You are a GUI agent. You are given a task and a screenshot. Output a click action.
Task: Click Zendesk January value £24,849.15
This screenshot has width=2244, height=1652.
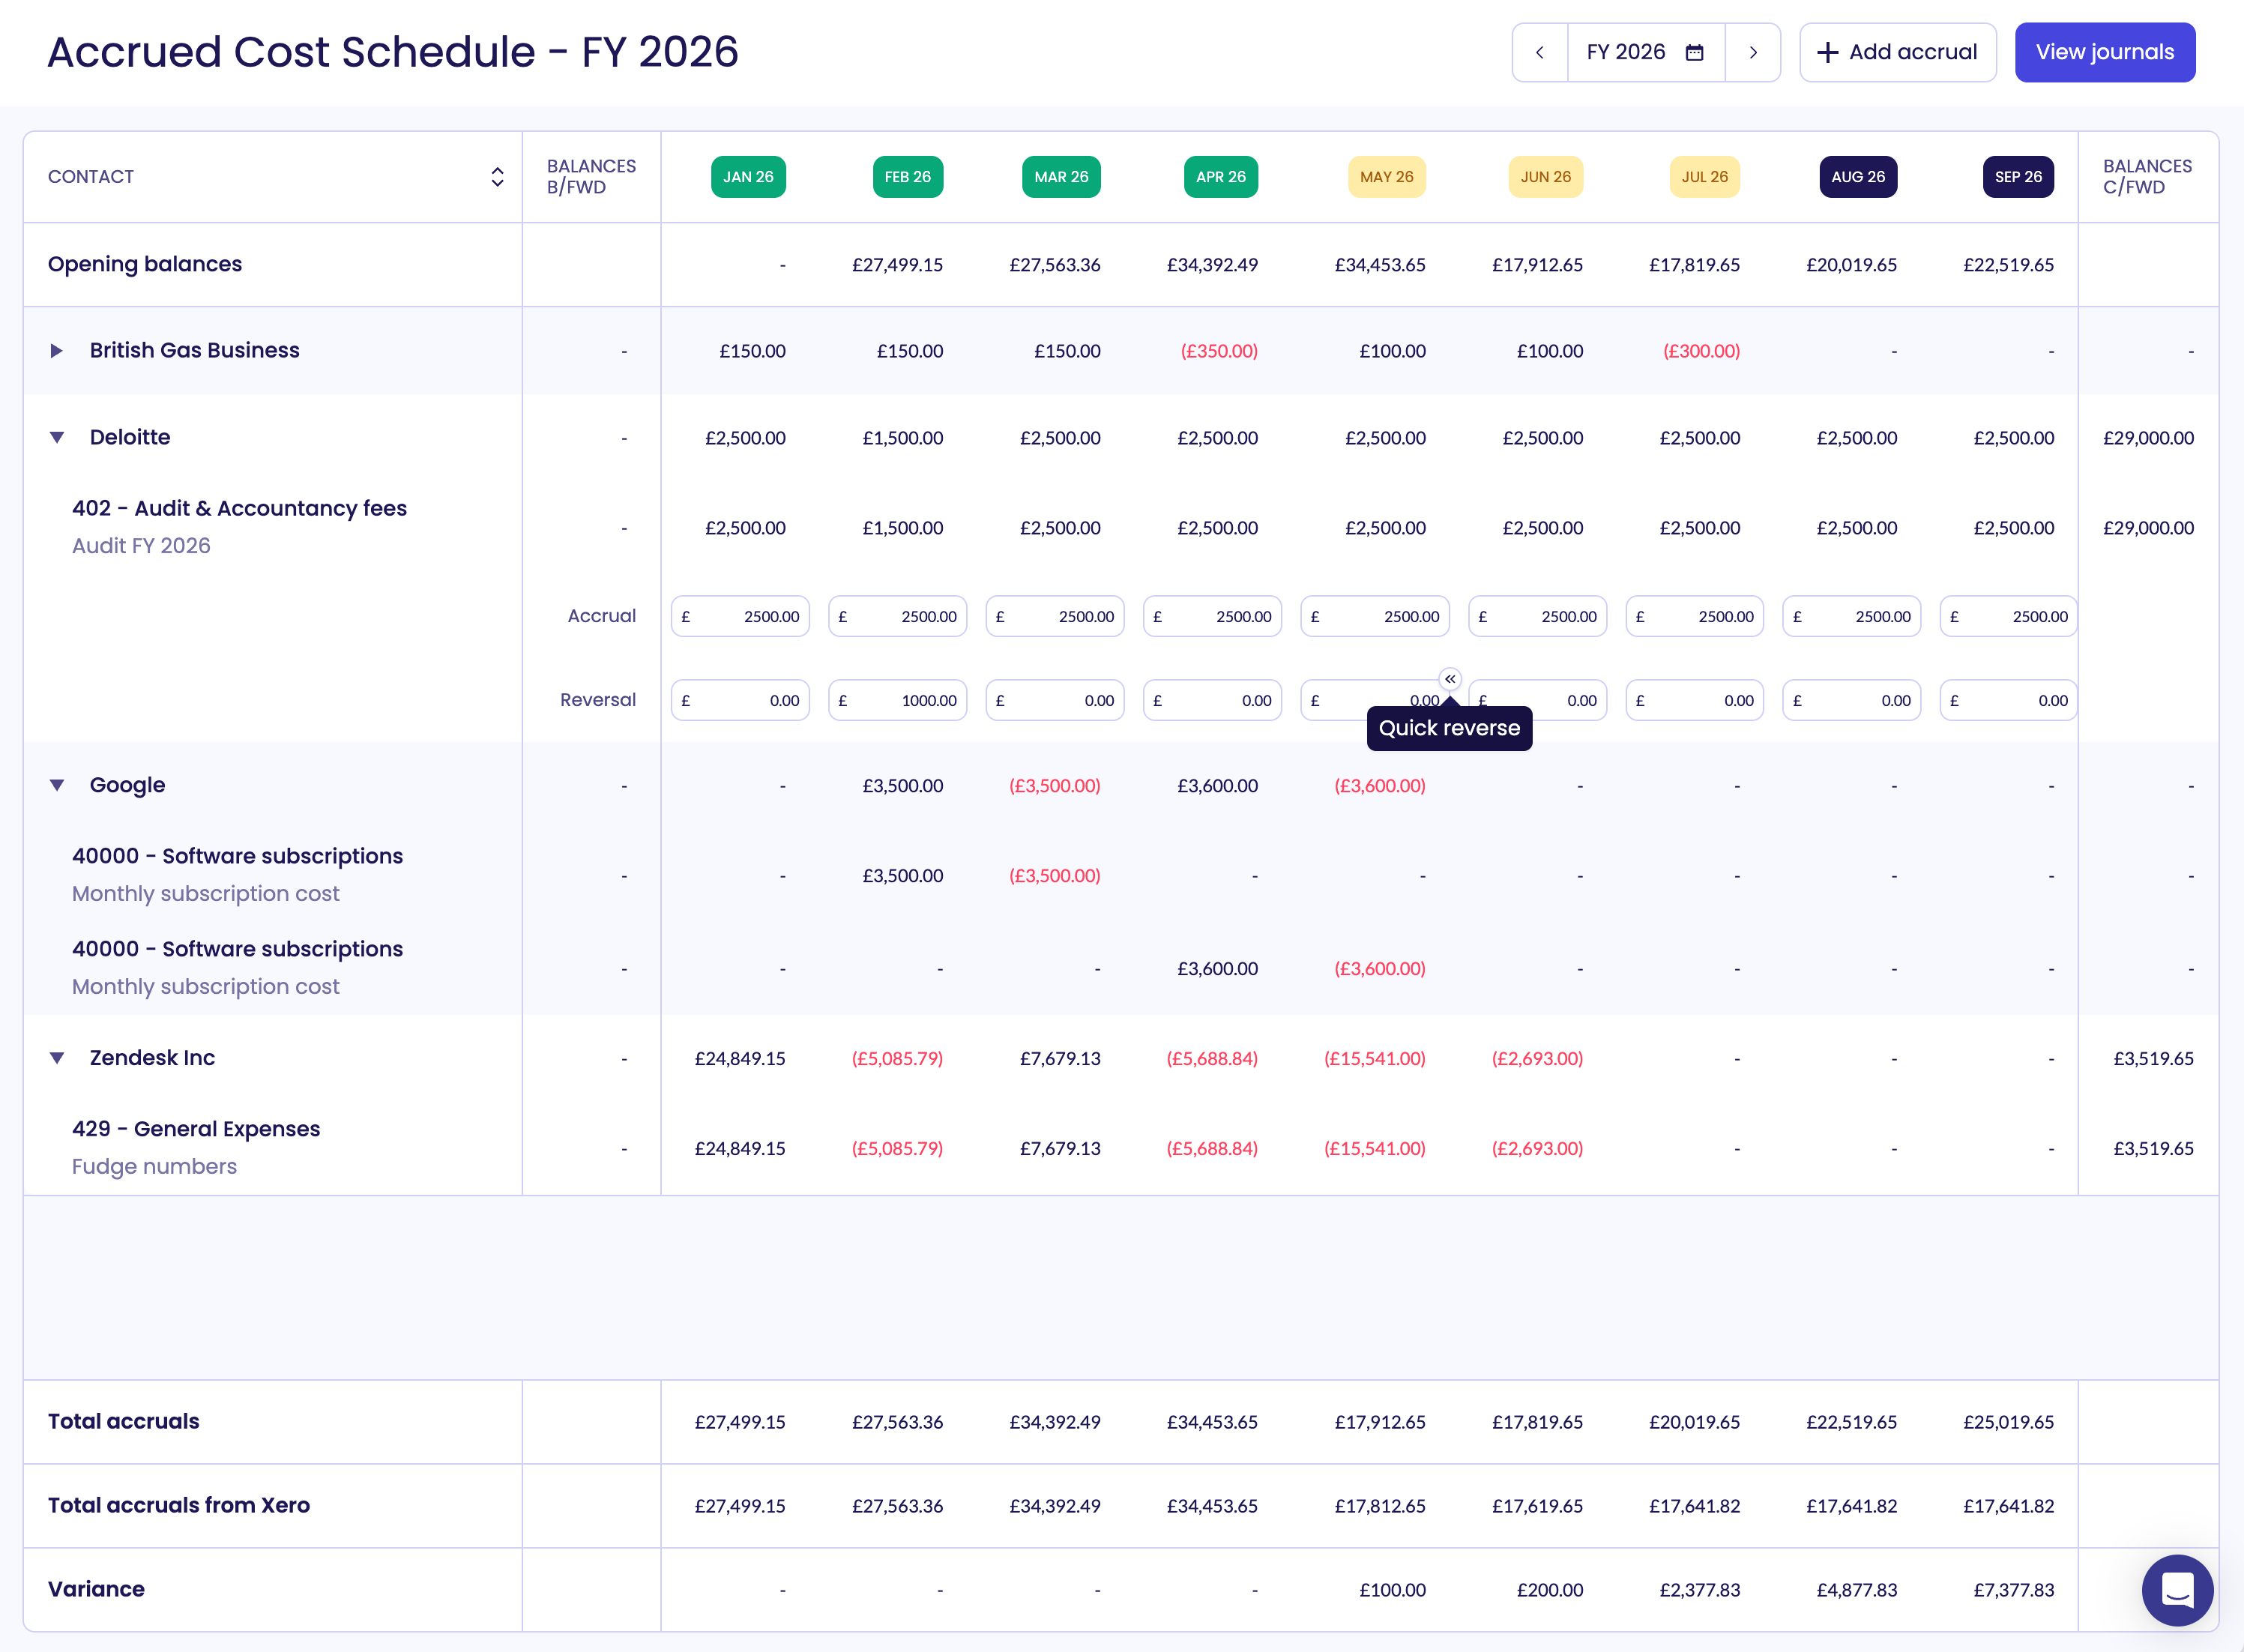[740, 1058]
